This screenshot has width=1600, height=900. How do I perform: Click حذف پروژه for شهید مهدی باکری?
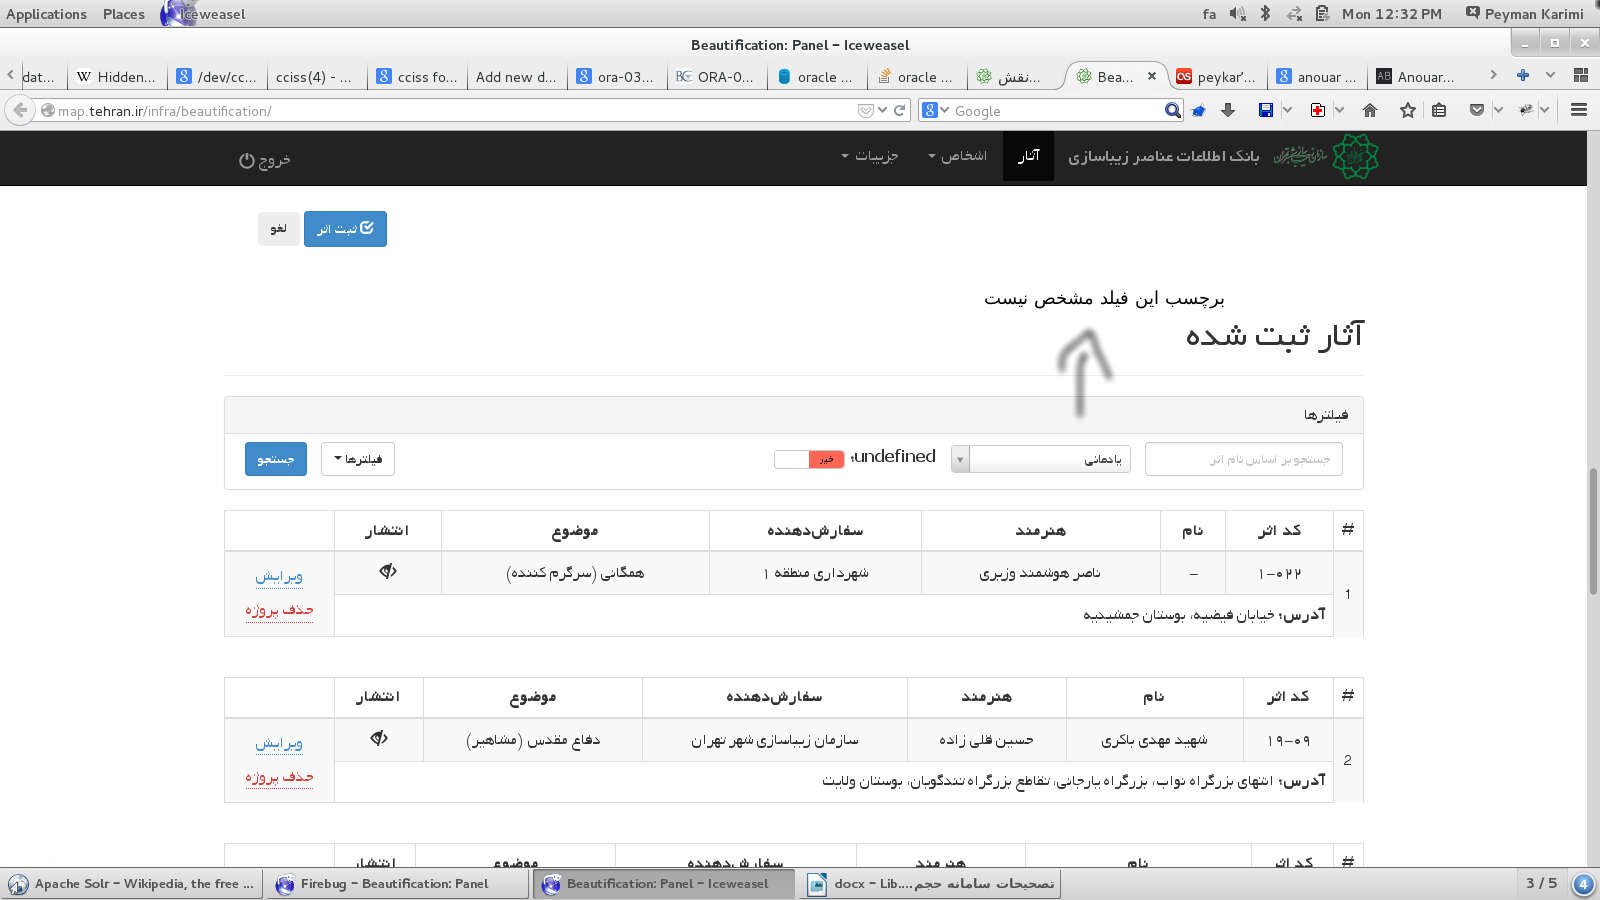click(279, 776)
